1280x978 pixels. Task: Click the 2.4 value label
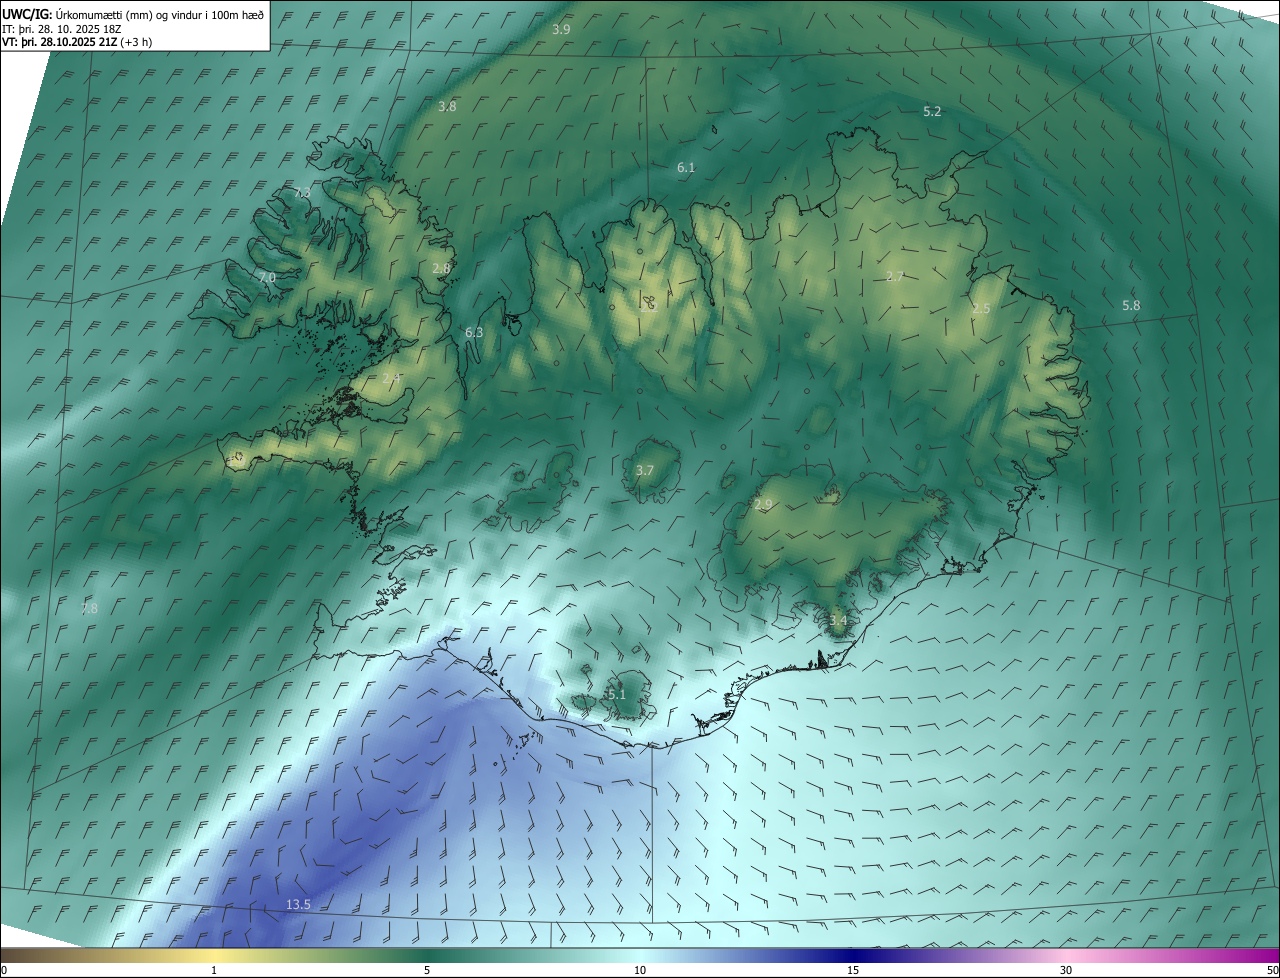tap(390, 378)
